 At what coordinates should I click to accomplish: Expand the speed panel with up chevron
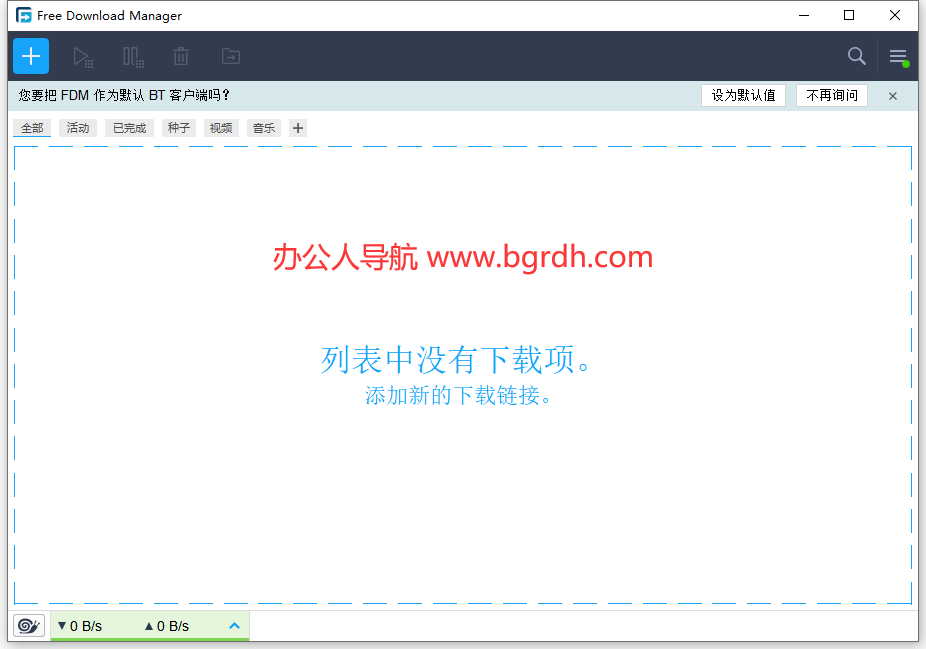234,625
